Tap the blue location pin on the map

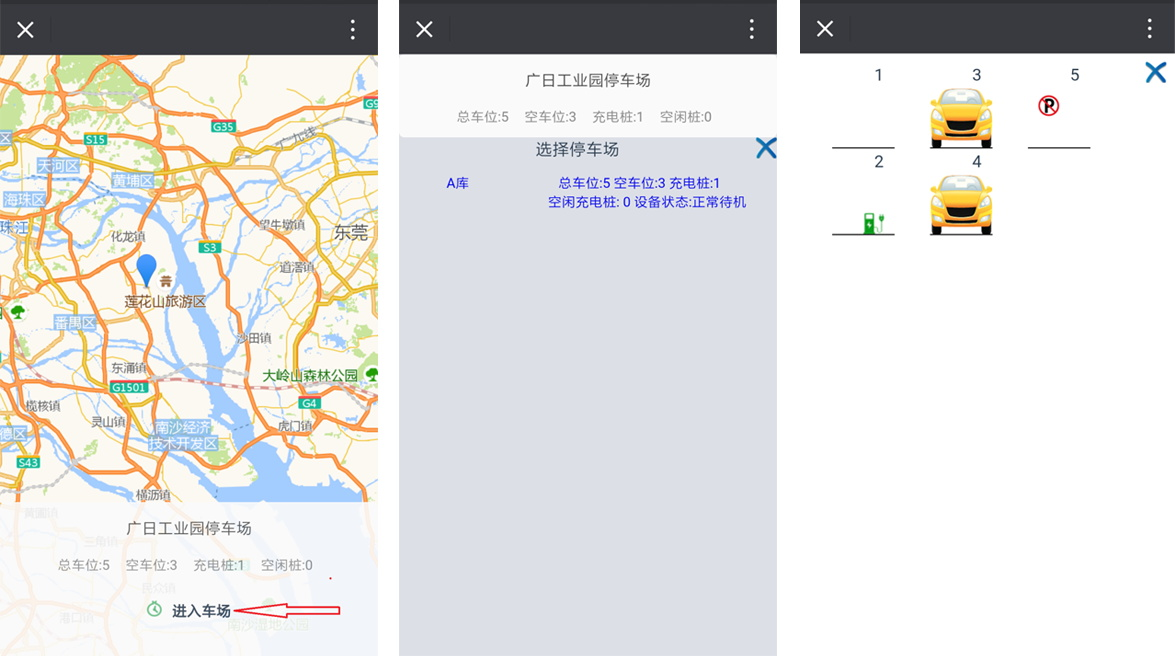click(x=147, y=269)
